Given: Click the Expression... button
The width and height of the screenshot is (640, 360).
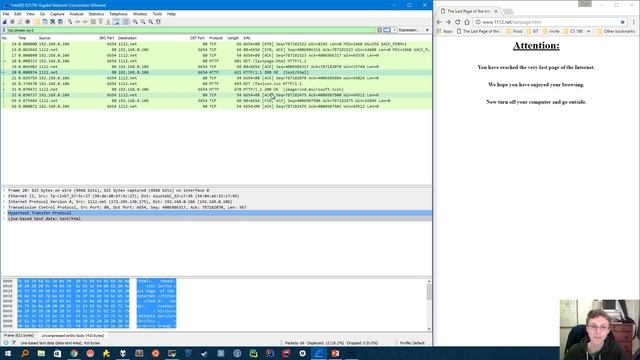Looking at the screenshot, I should tap(408, 30).
